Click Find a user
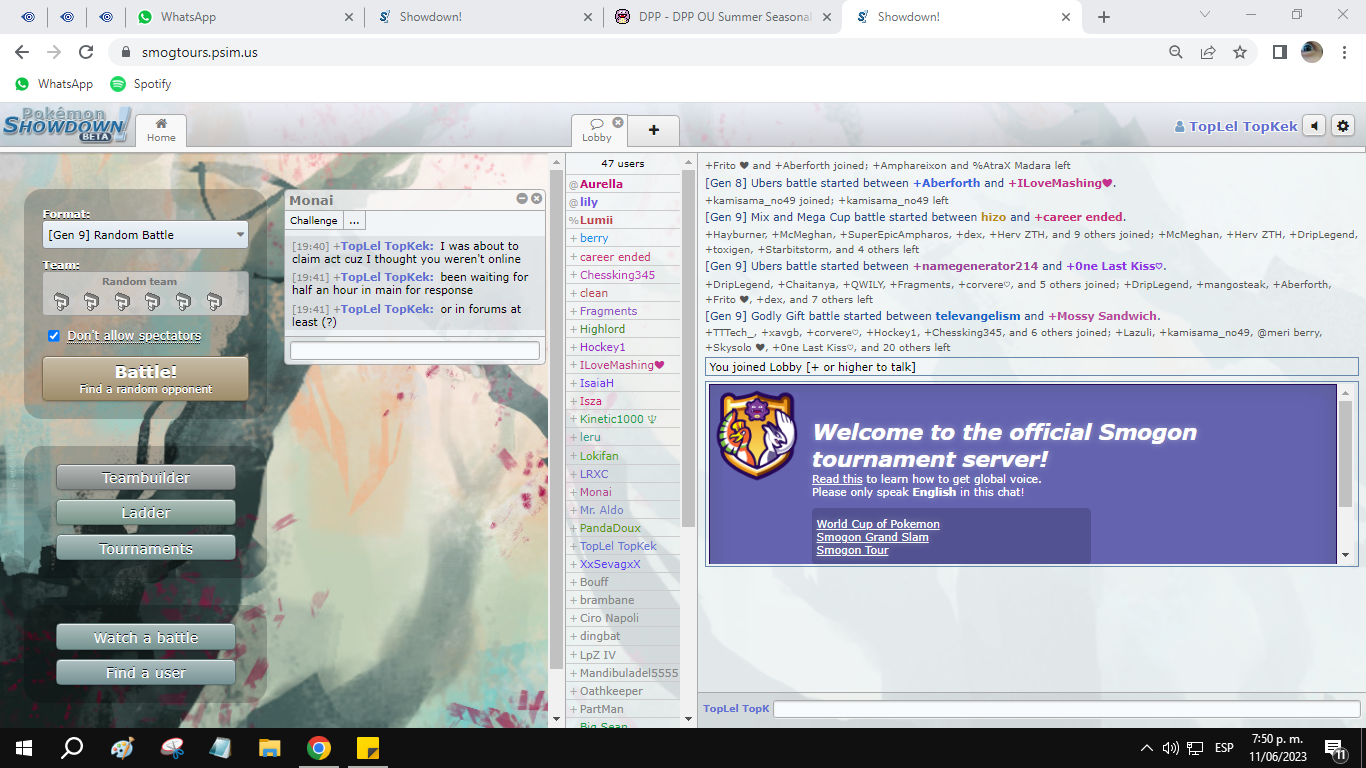The image size is (1366, 768). tap(146, 673)
